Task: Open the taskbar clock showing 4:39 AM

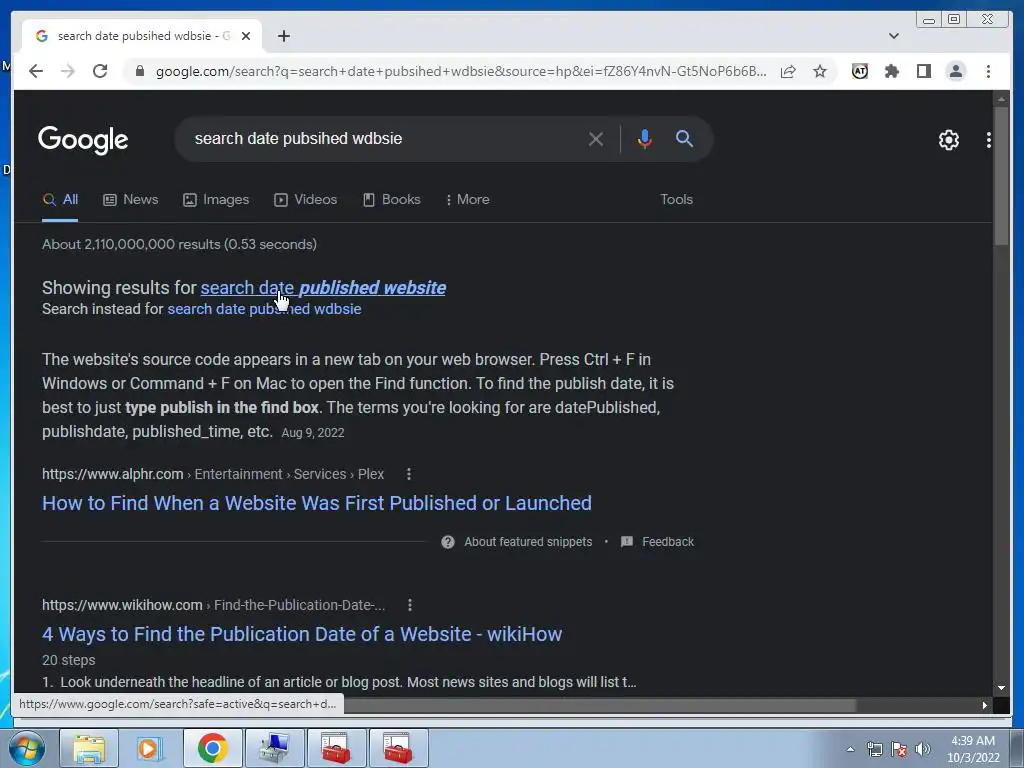Action: (973, 749)
